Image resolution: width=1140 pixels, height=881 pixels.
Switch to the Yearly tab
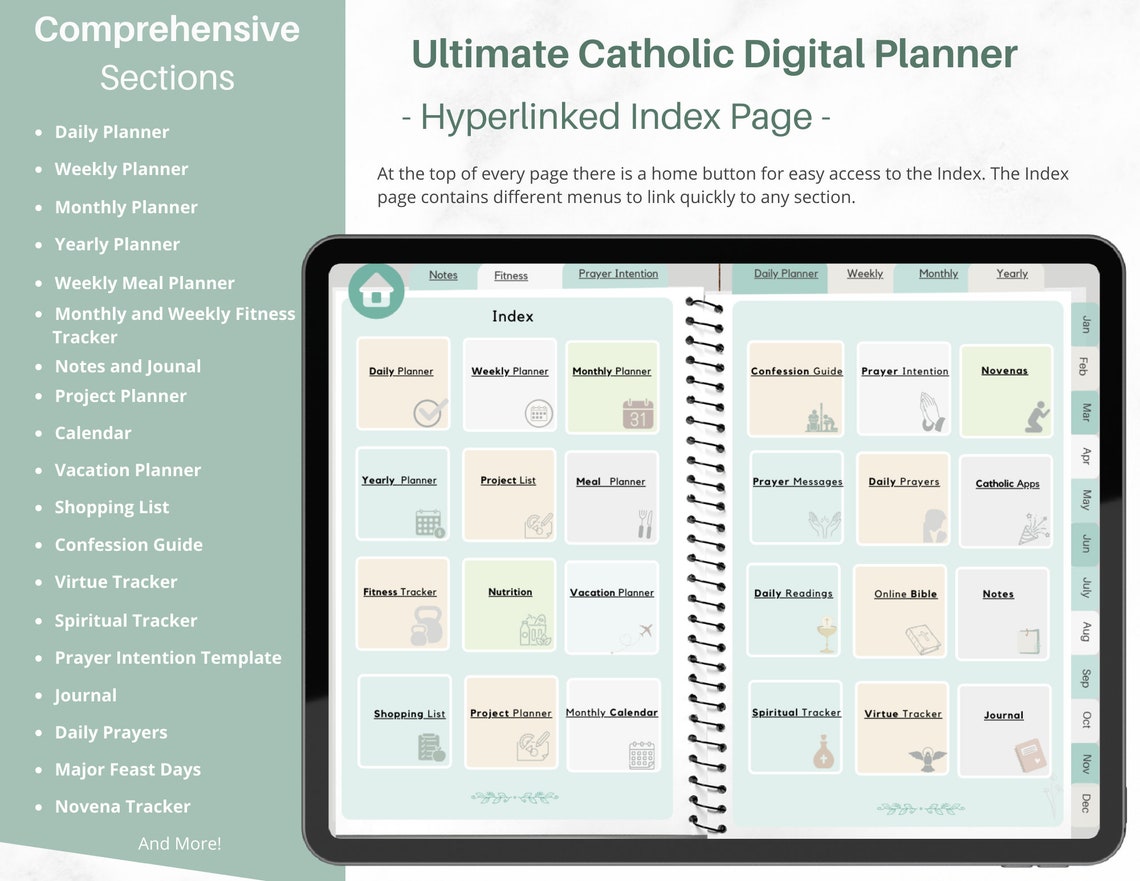coord(1011,273)
